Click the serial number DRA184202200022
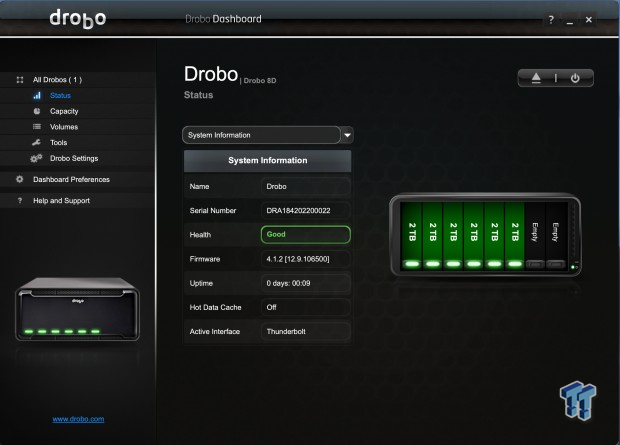Viewport: 620px width, 445px height. pos(305,210)
